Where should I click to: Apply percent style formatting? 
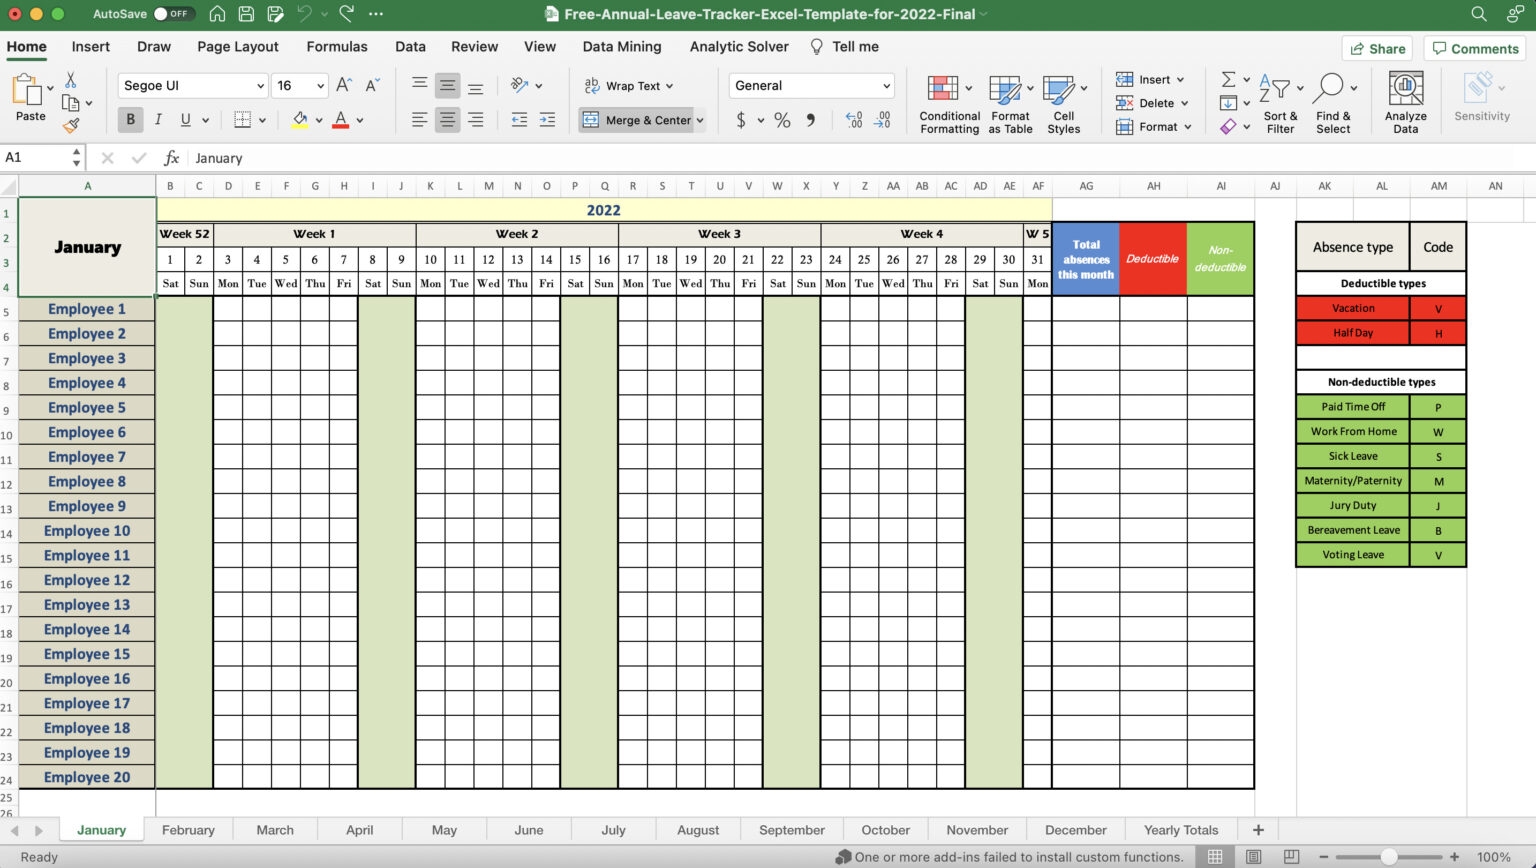782,120
